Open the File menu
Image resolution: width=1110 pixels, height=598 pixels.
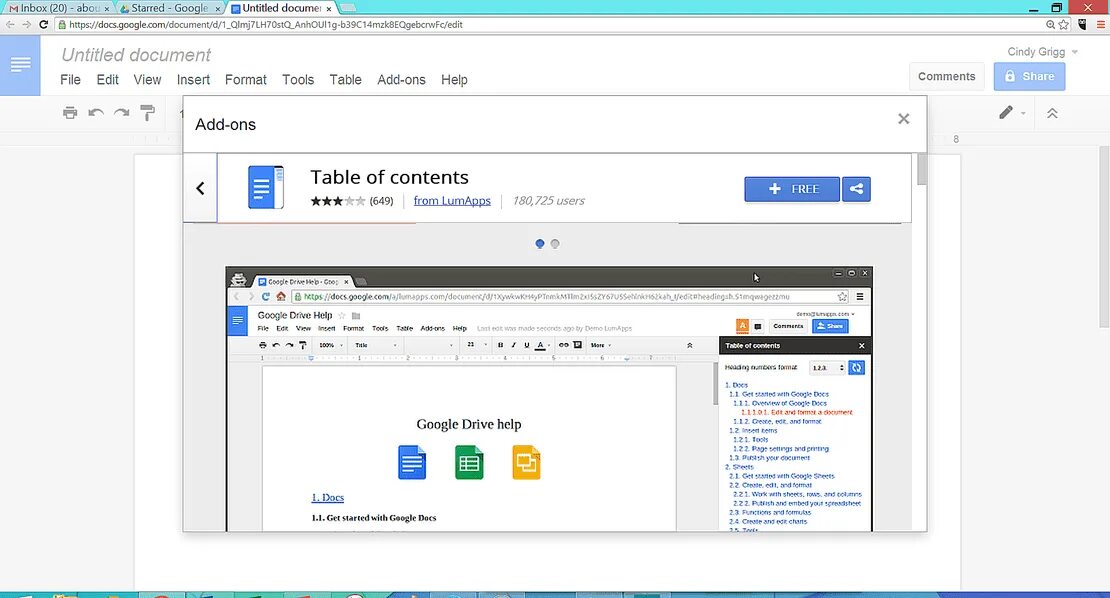[70, 80]
